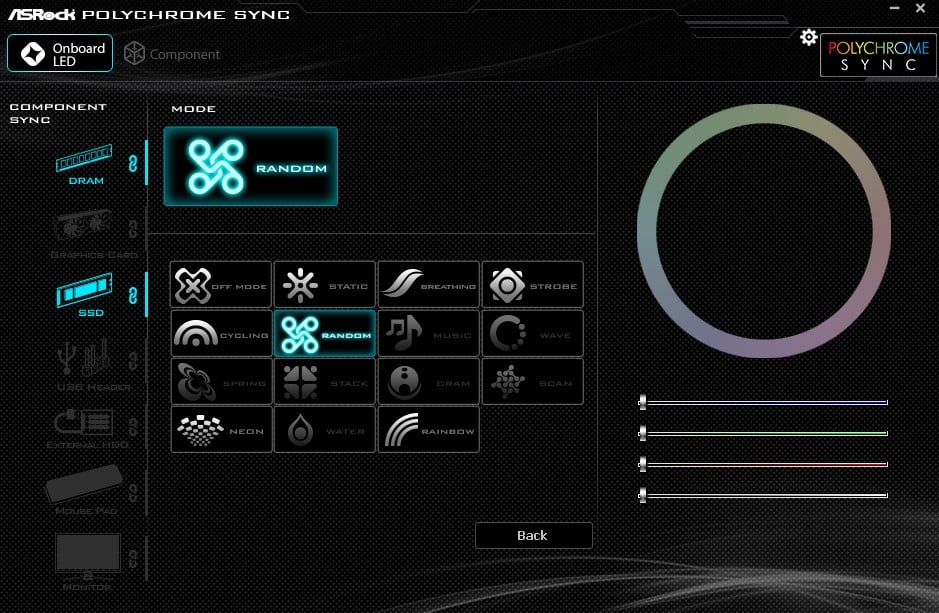The image size is (939, 613).
Task: Select the Rainbow lighting mode
Action: point(429,430)
